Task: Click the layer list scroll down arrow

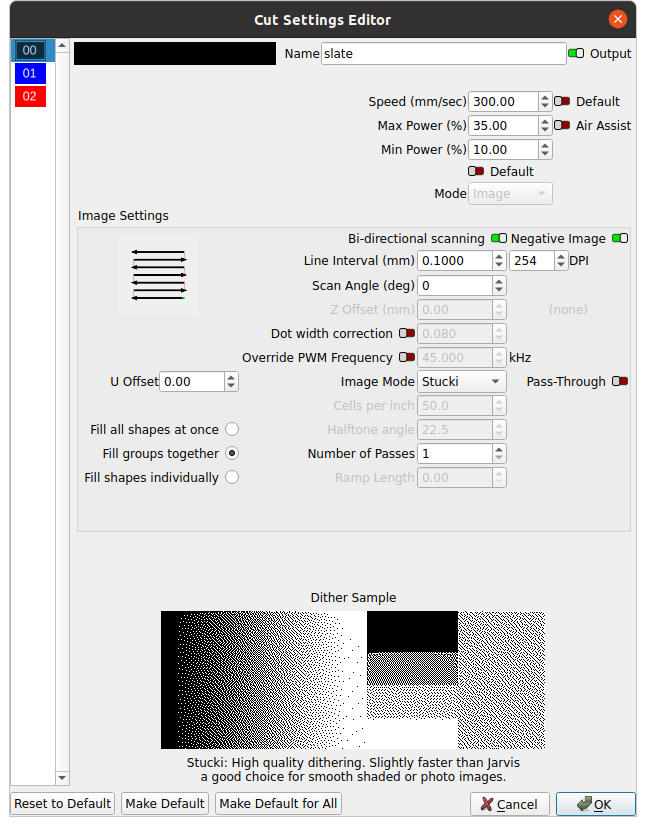Action: [62, 778]
